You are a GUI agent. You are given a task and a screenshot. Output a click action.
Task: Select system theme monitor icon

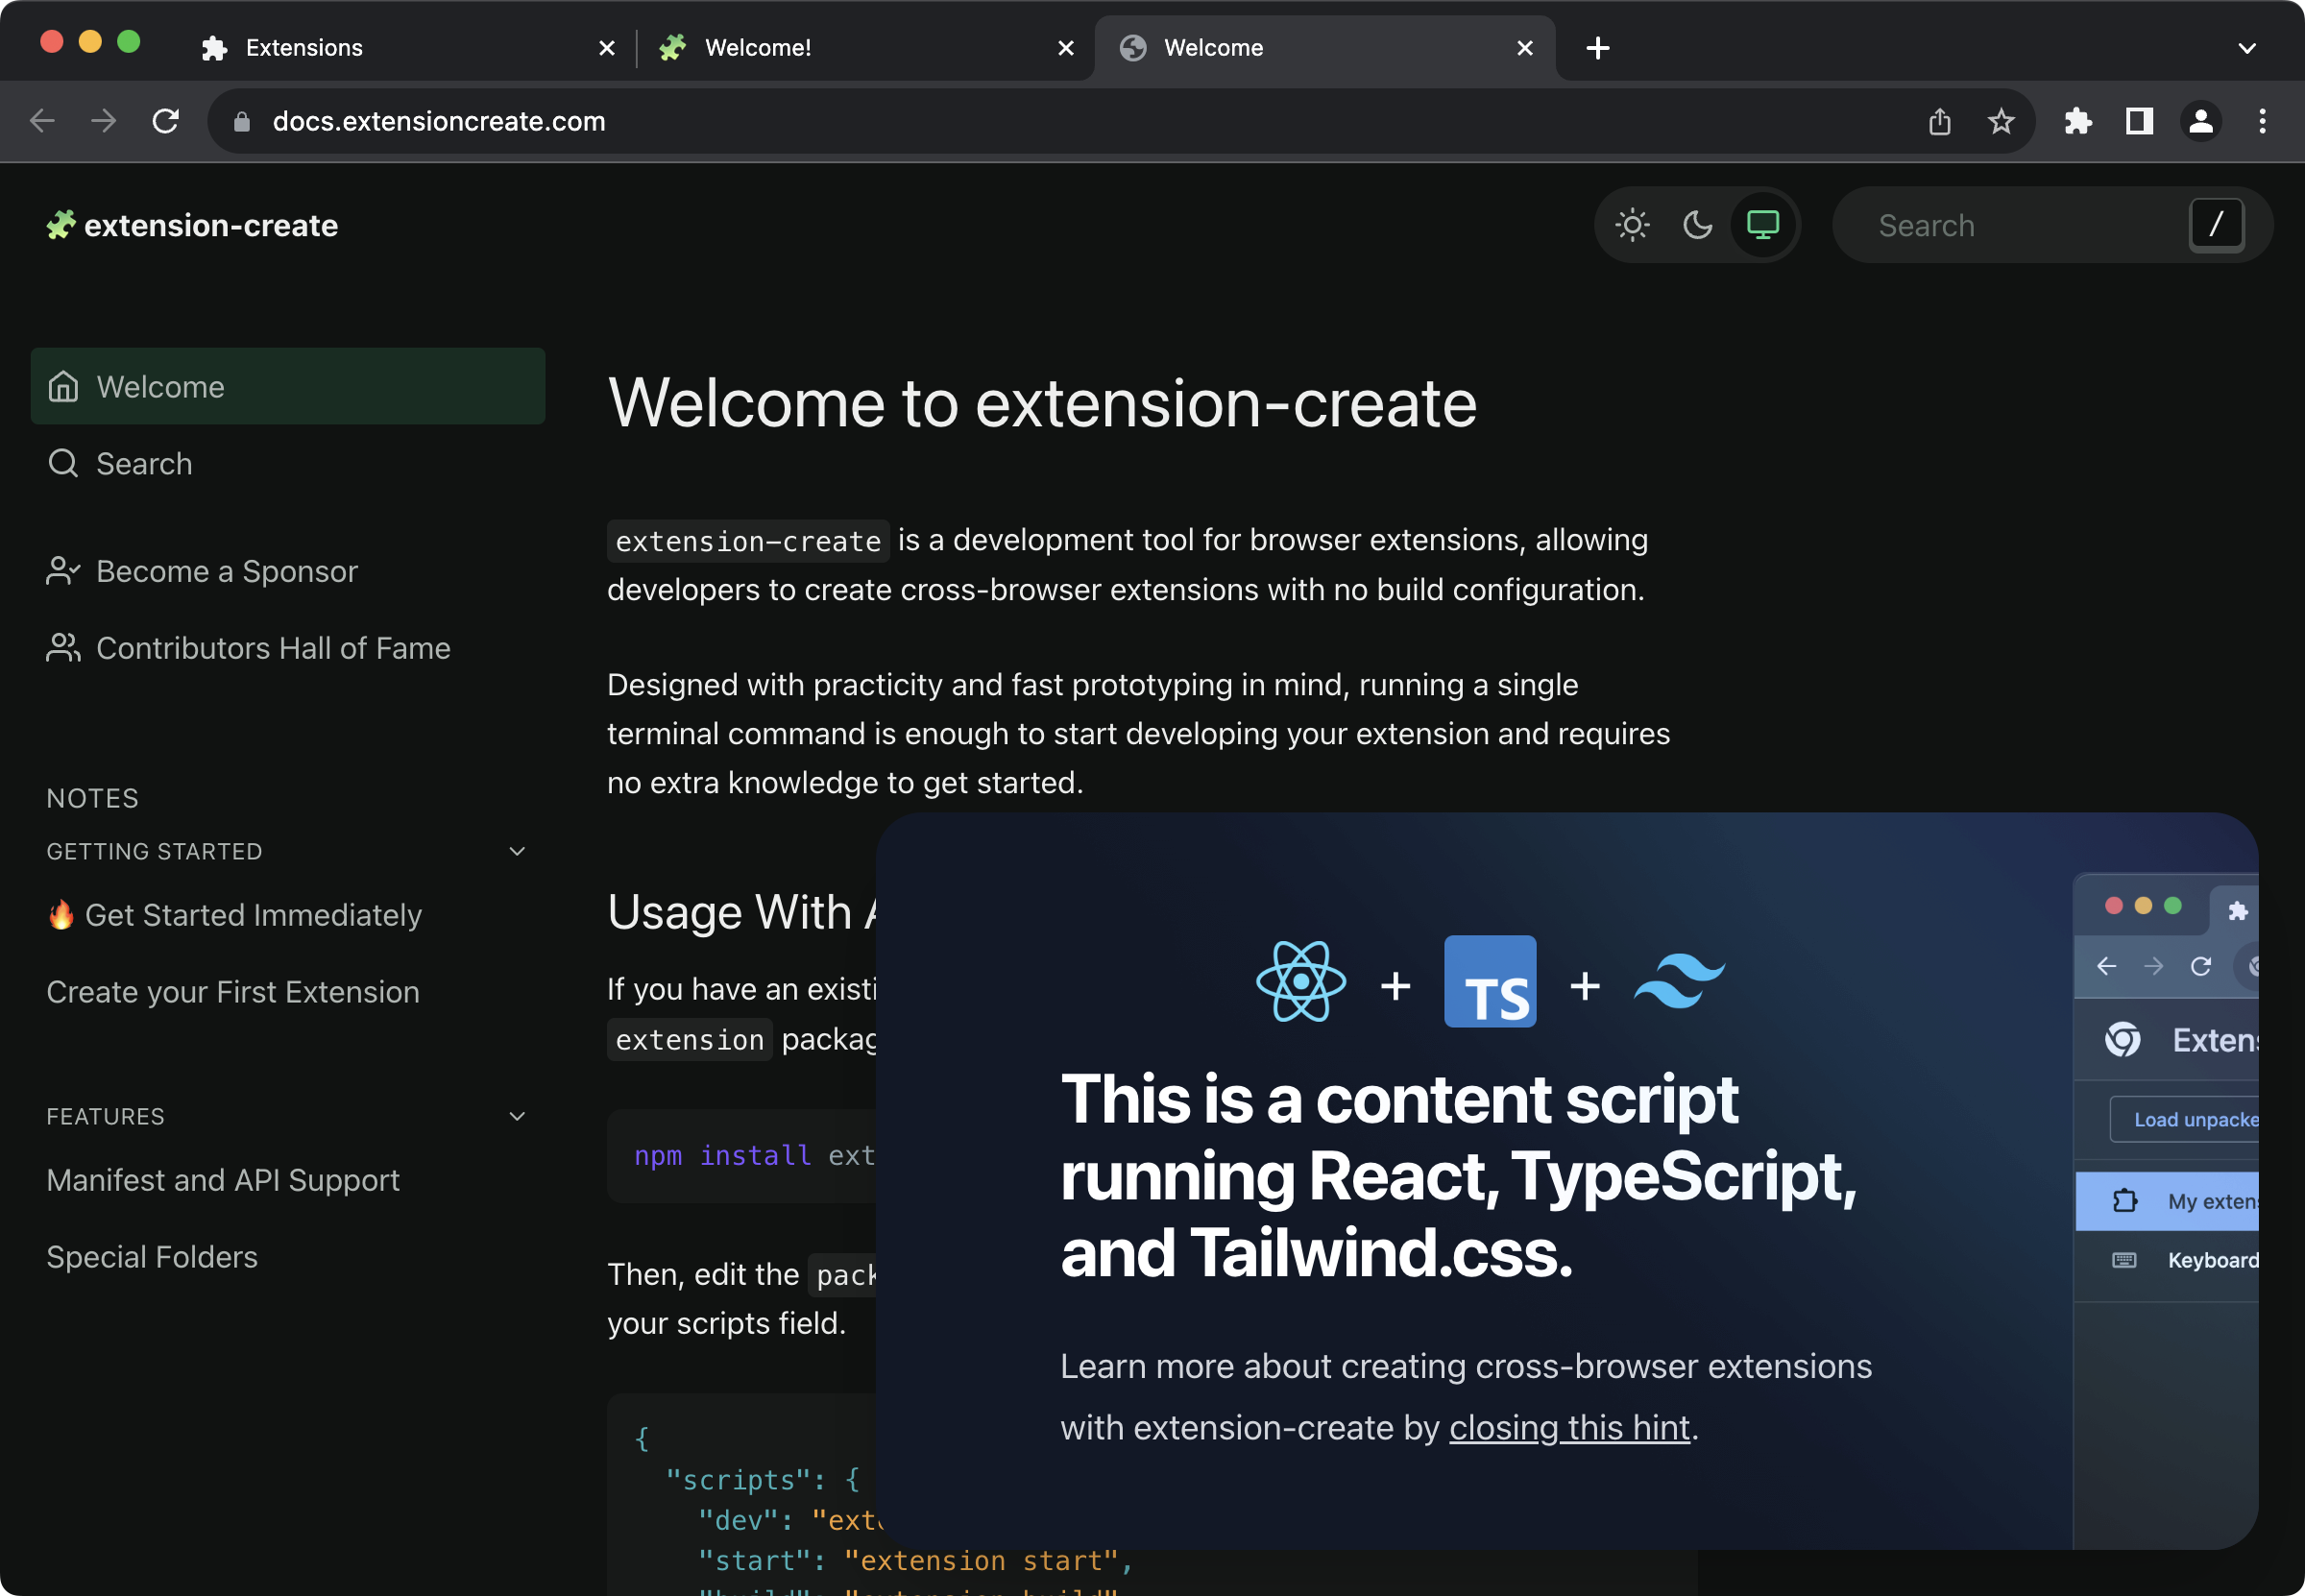coord(1763,225)
